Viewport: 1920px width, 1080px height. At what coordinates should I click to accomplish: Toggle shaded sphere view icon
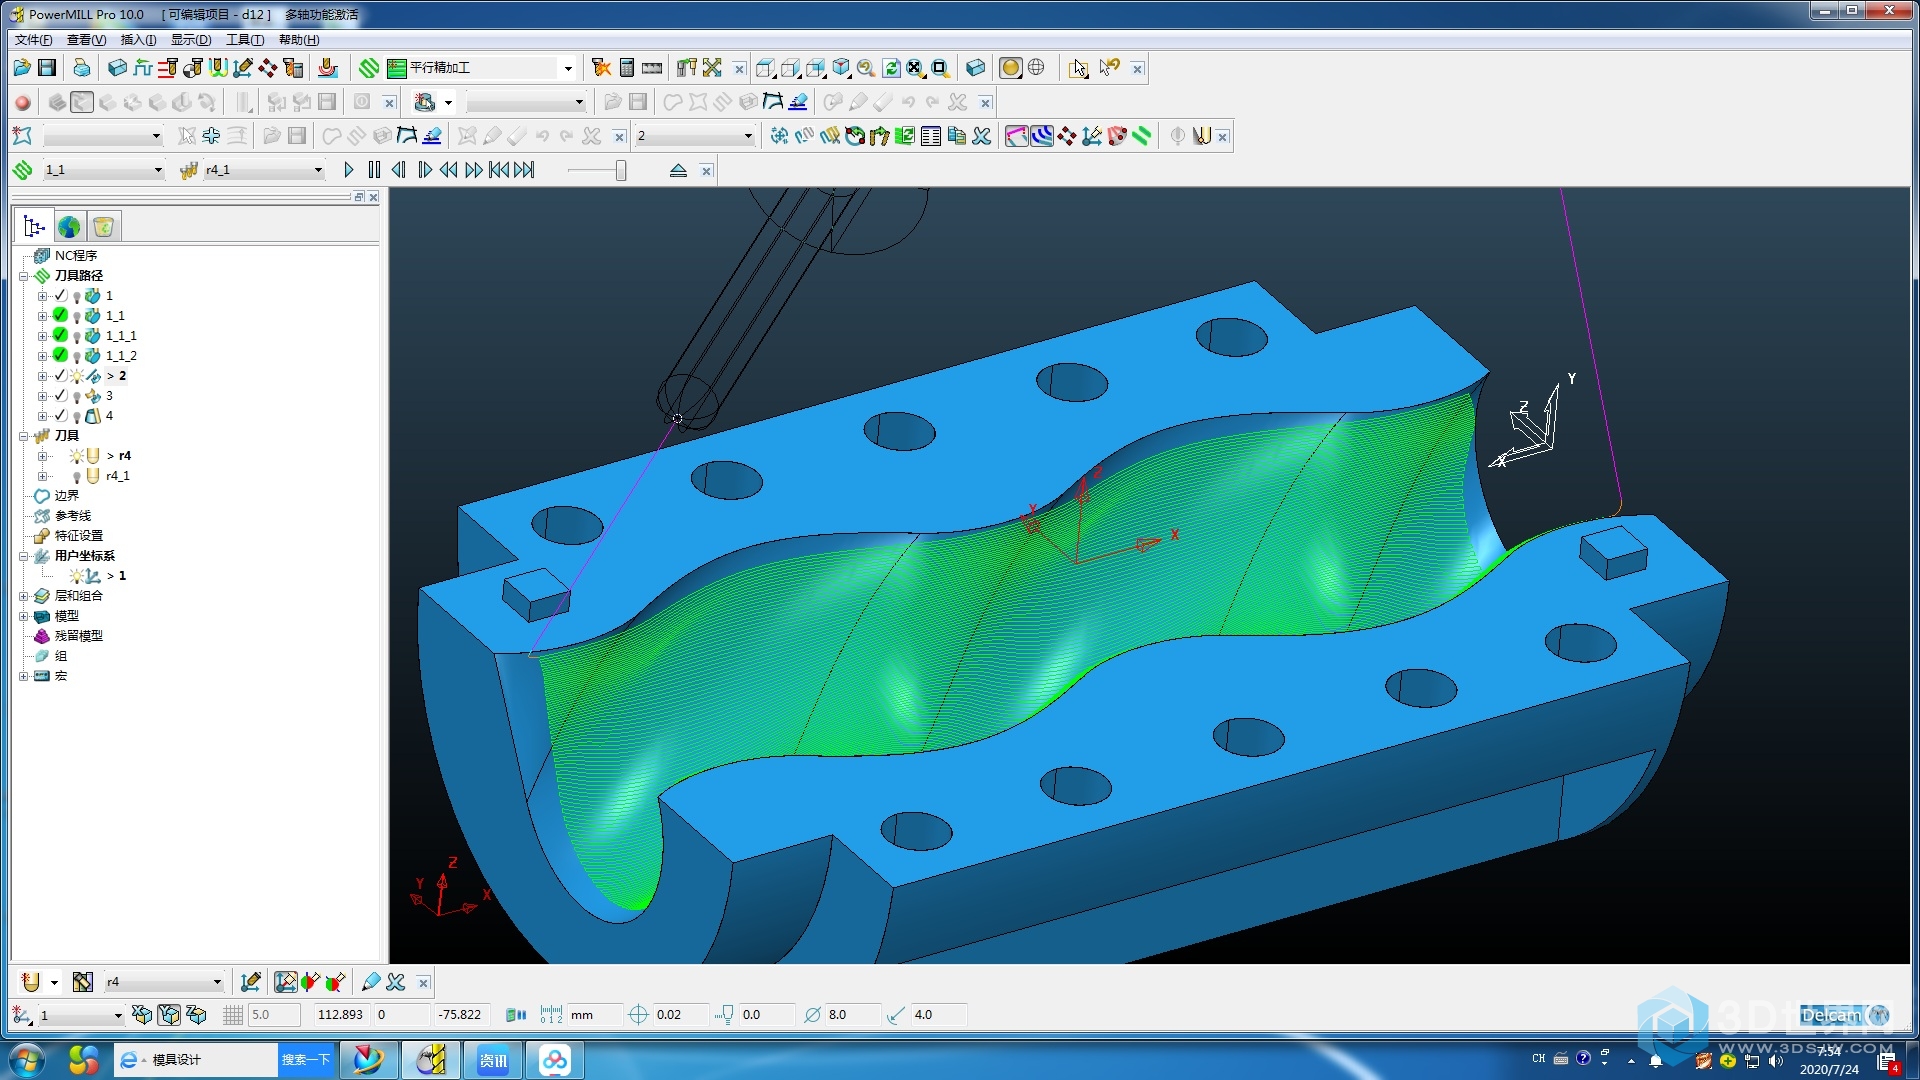[x=1011, y=68]
